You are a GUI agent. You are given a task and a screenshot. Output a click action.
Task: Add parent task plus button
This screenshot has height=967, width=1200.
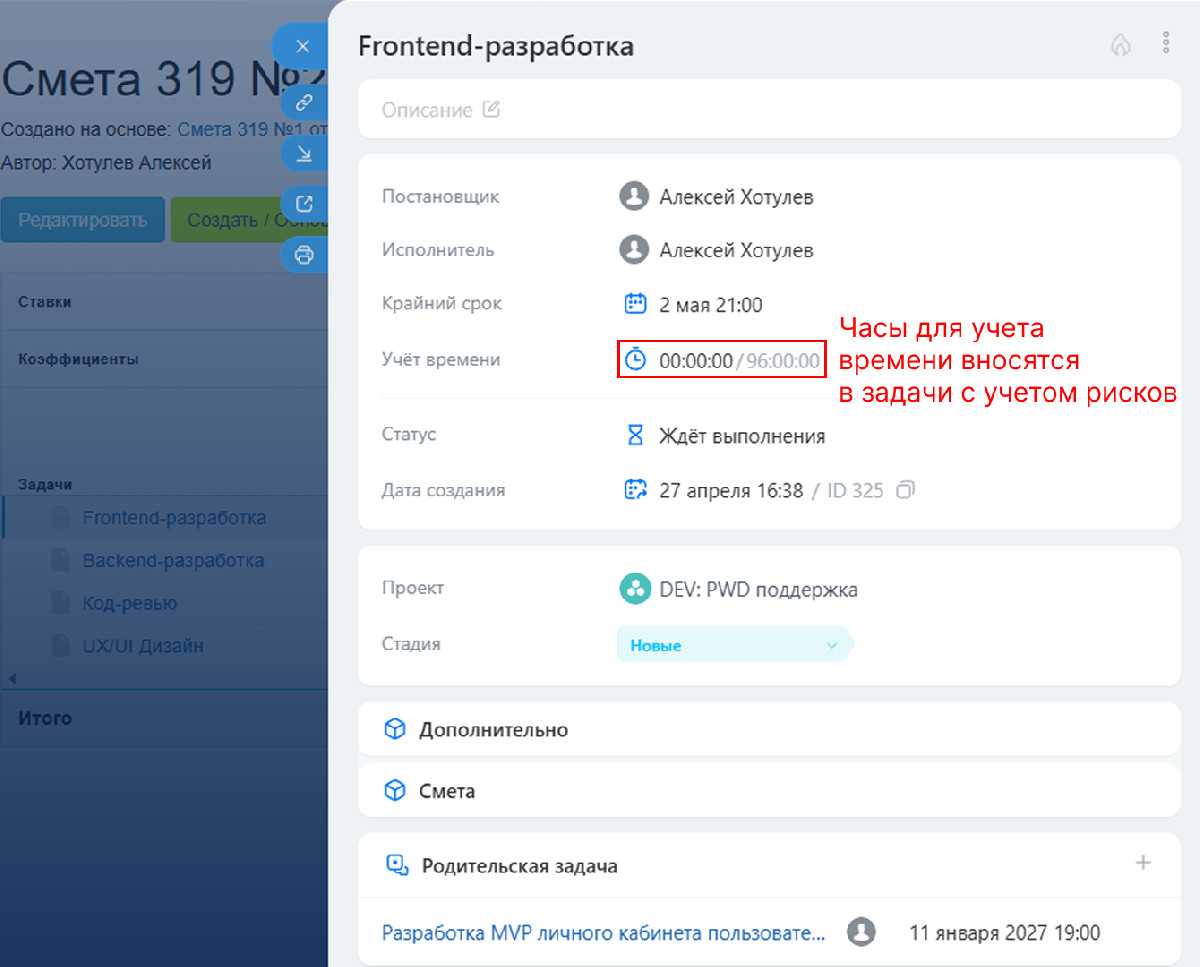click(x=1143, y=863)
